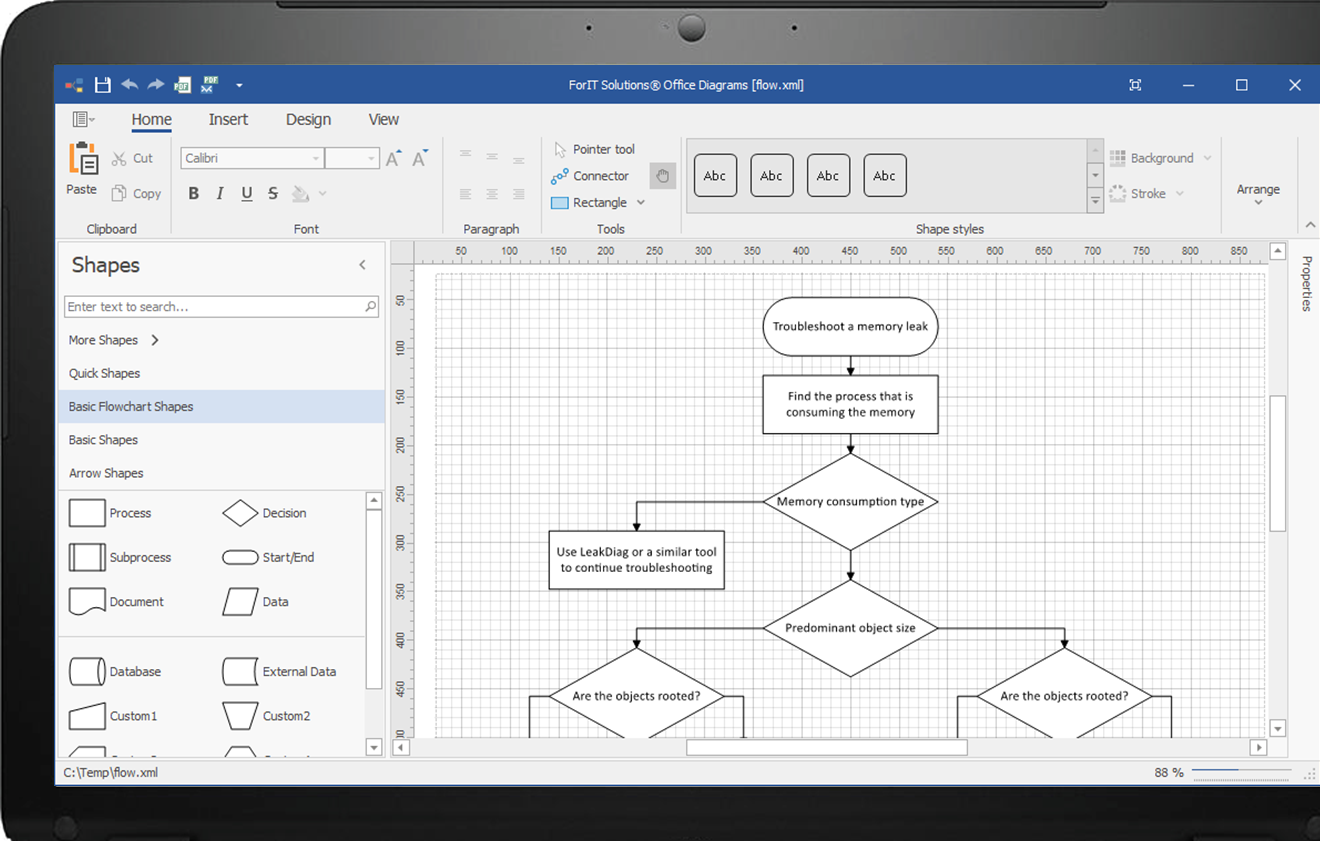Open the application menu button beside Home

click(x=84, y=119)
